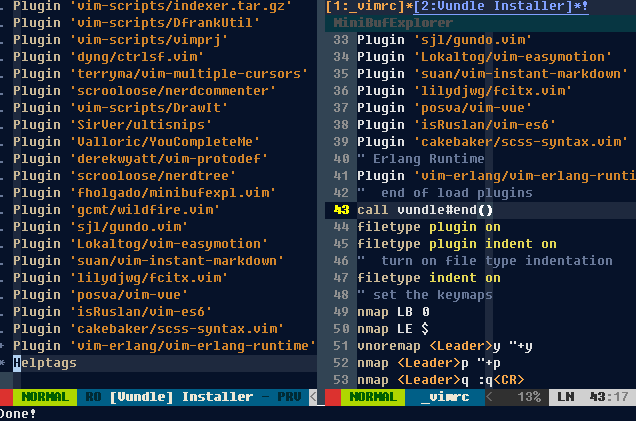This screenshot has height=421, width=636.
Task: Select 'fholgado/minibufexpl.vim' in Vundle Installer
Action: pyautogui.click(x=173, y=193)
